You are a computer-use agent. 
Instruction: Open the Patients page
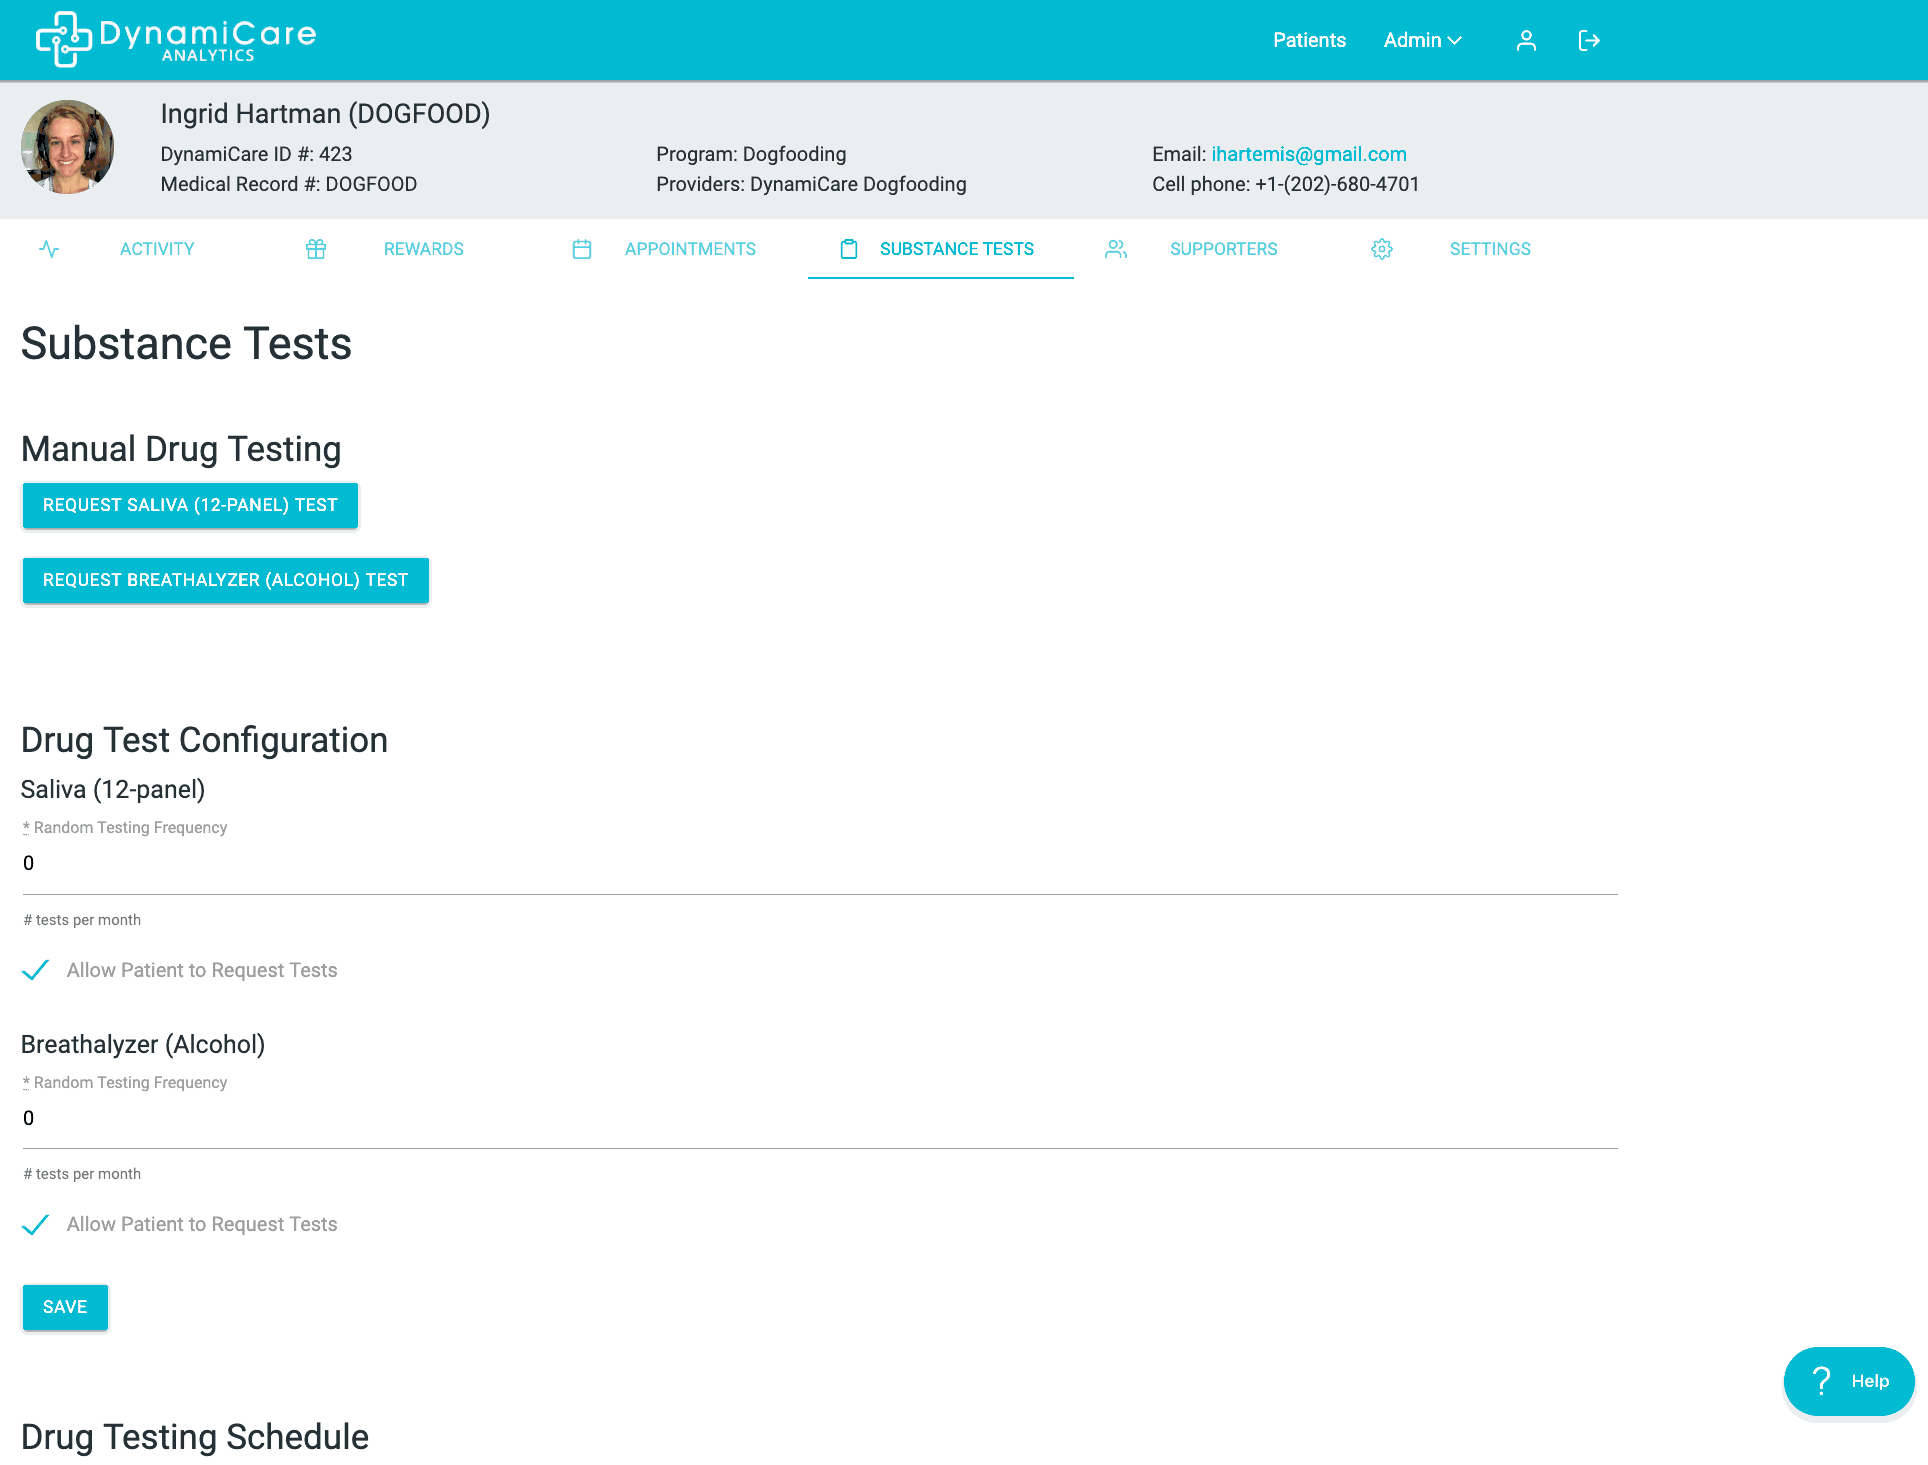coord(1309,40)
